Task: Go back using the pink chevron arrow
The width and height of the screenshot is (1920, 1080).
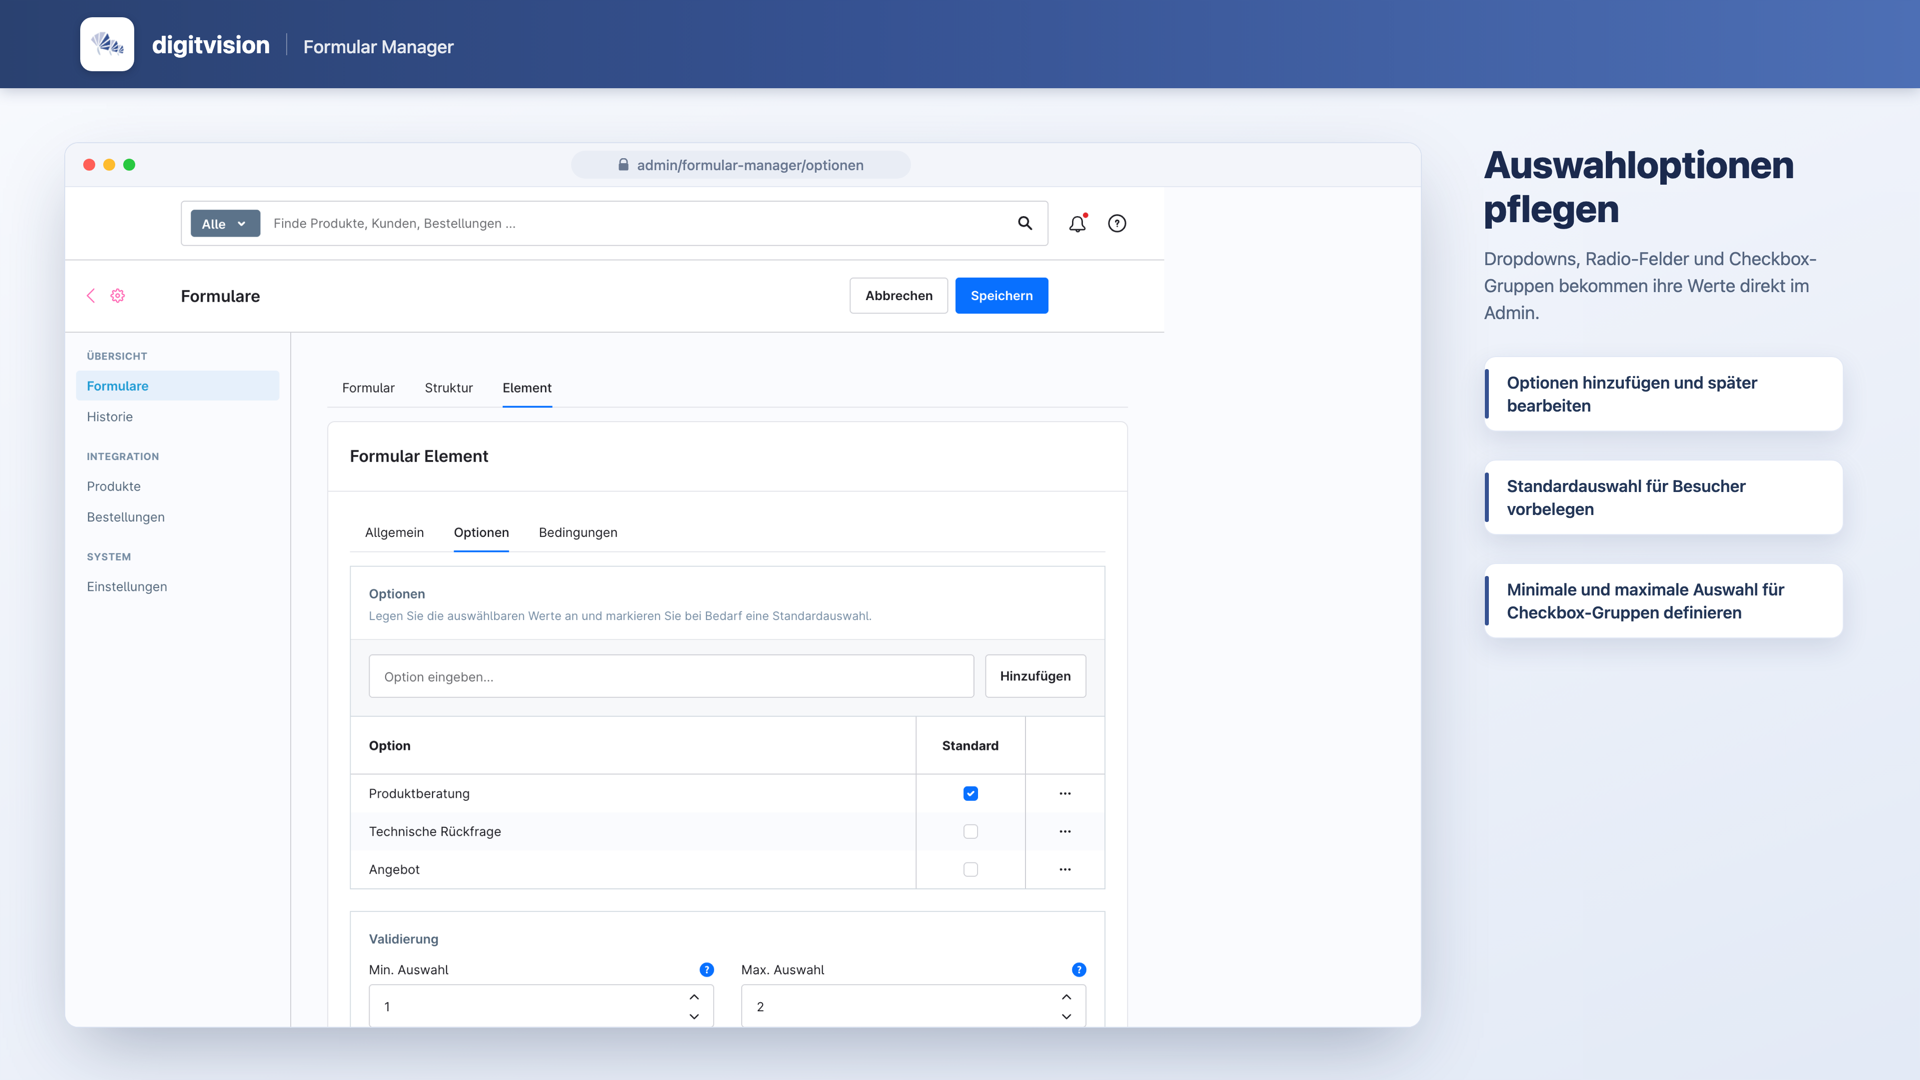Action: click(91, 295)
